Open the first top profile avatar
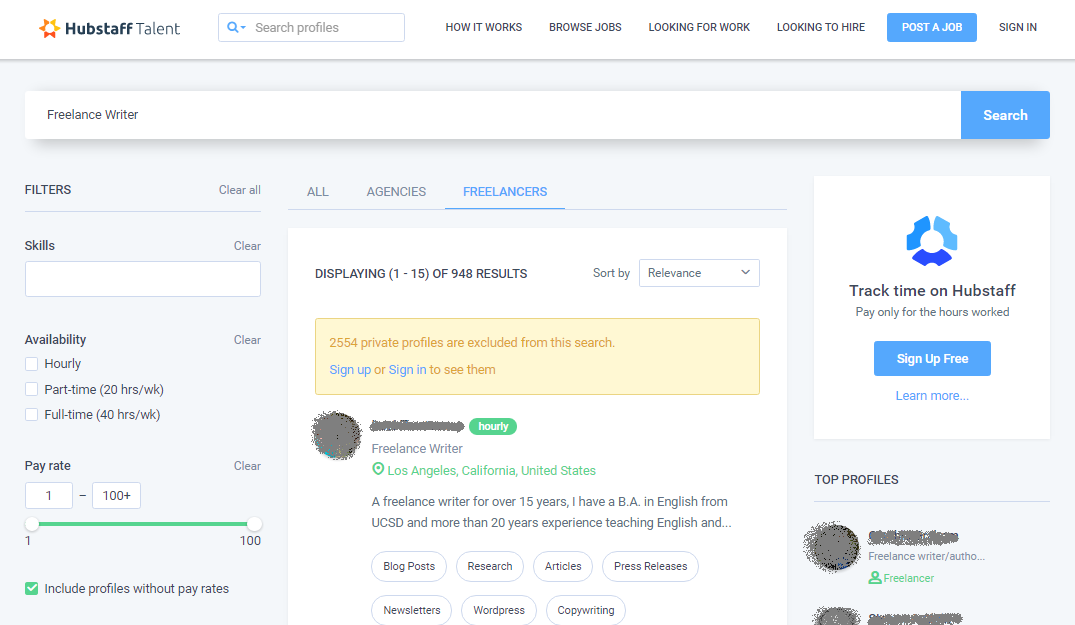 [x=832, y=547]
